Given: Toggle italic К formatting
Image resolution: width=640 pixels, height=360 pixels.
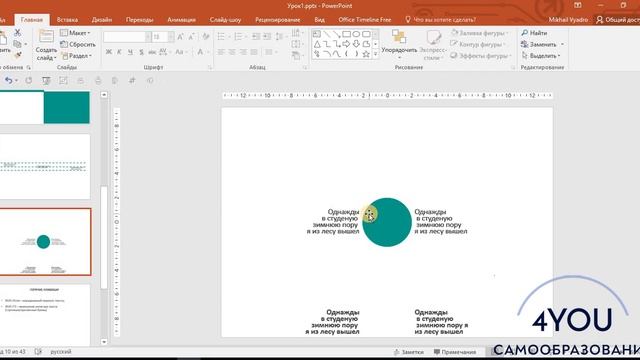Looking at the screenshot, I should (119, 52).
